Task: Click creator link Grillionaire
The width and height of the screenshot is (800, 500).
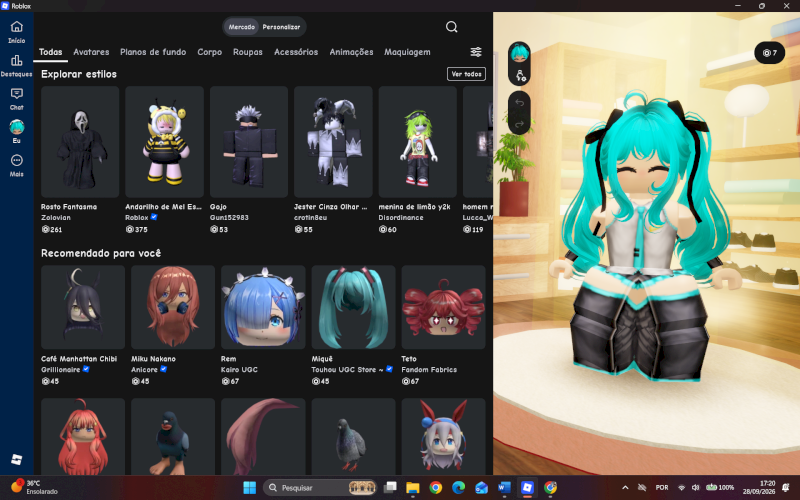Action: pos(61,369)
